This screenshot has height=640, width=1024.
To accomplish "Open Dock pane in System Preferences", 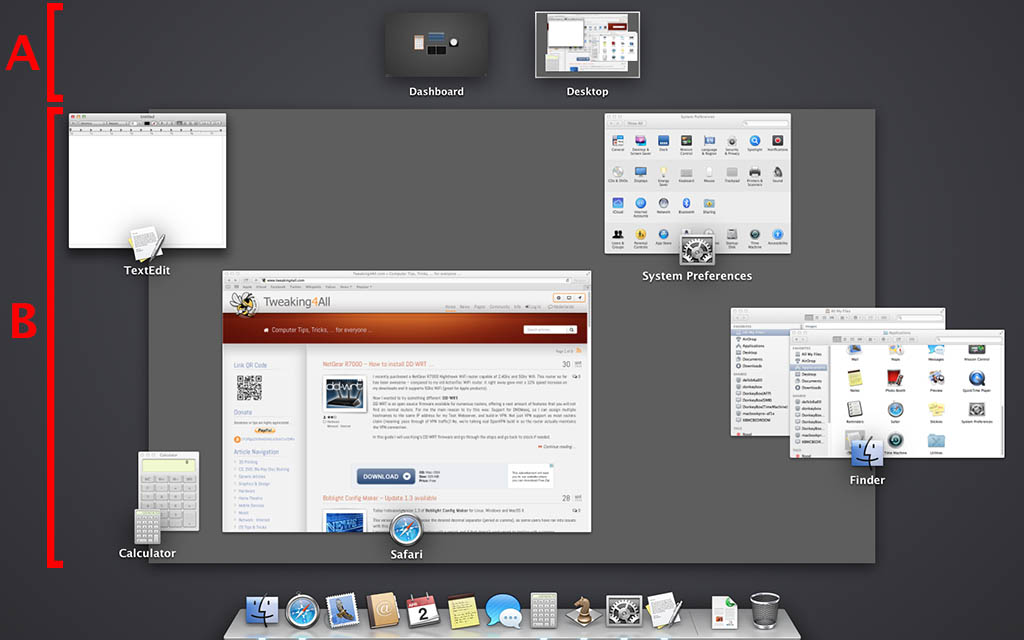I will (x=664, y=143).
